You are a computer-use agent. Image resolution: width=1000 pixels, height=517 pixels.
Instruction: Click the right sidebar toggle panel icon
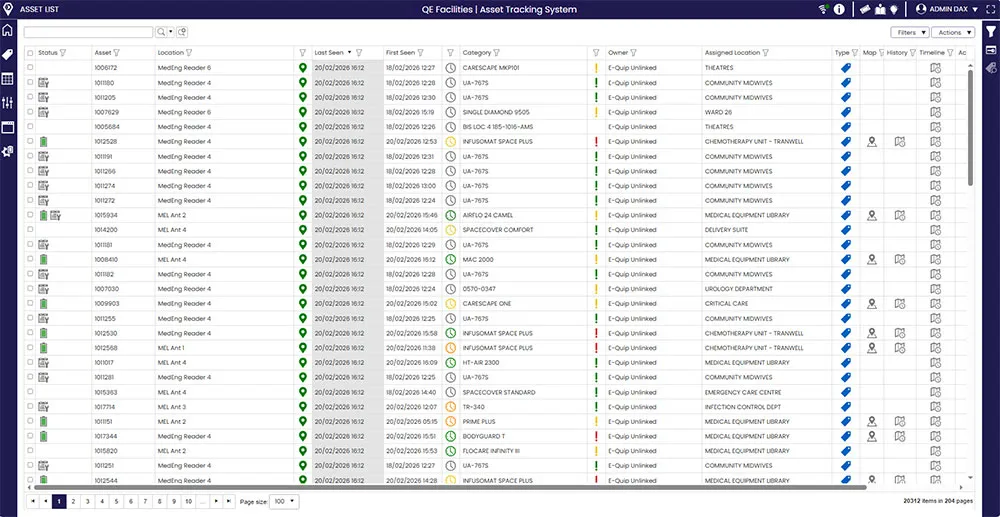991,50
